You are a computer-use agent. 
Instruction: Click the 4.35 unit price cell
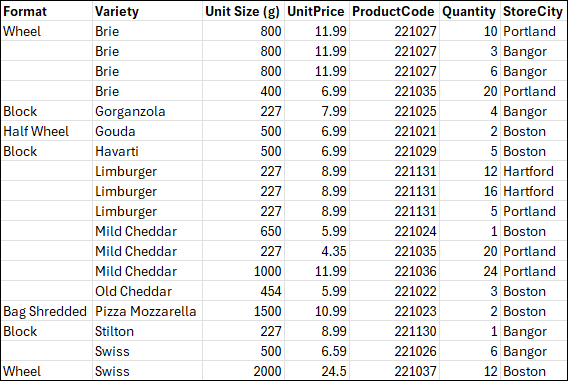tap(317, 251)
